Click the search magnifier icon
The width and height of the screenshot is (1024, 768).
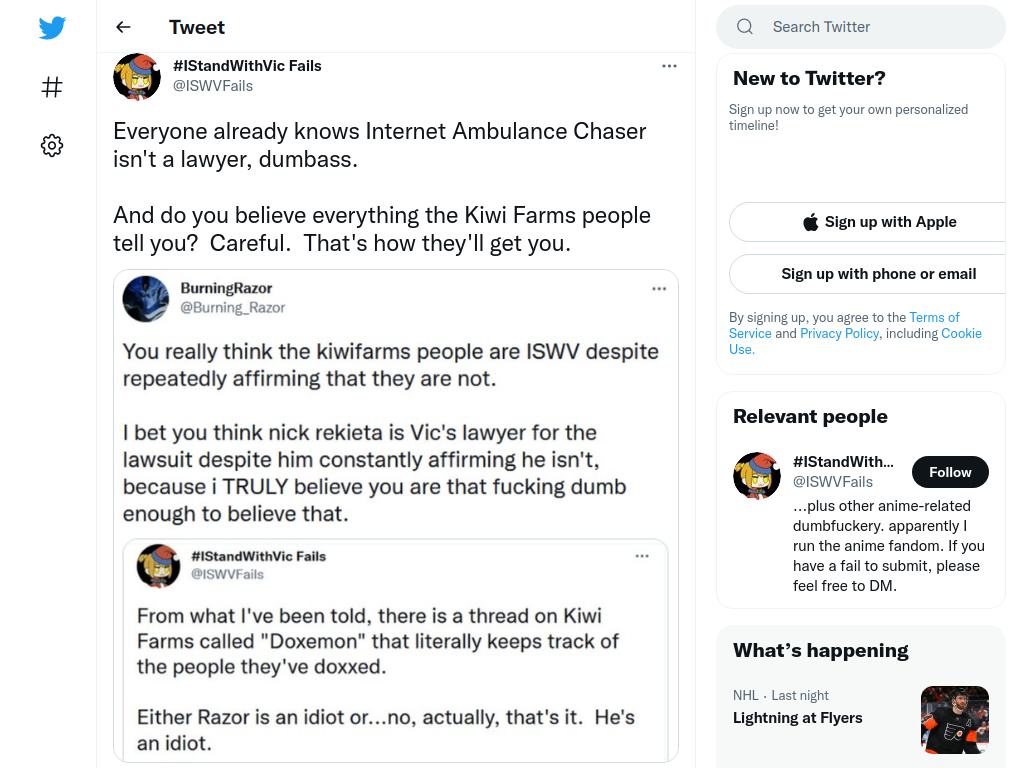click(x=745, y=27)
